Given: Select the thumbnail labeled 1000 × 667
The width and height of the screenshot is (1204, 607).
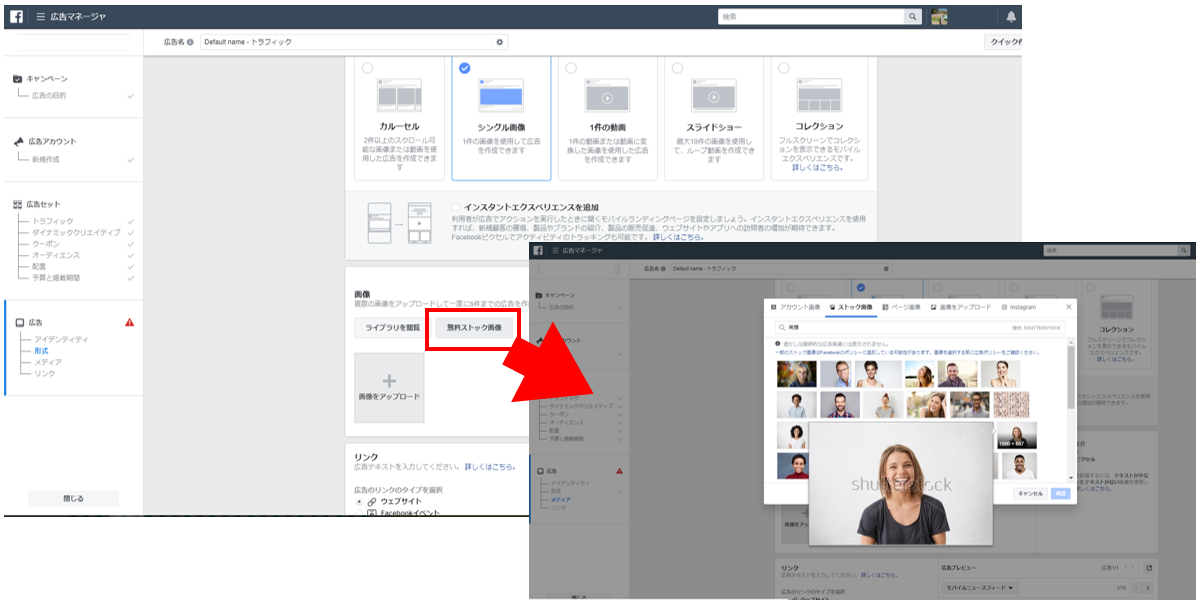Looking at the screenshot, I should tap(1016, 436).
